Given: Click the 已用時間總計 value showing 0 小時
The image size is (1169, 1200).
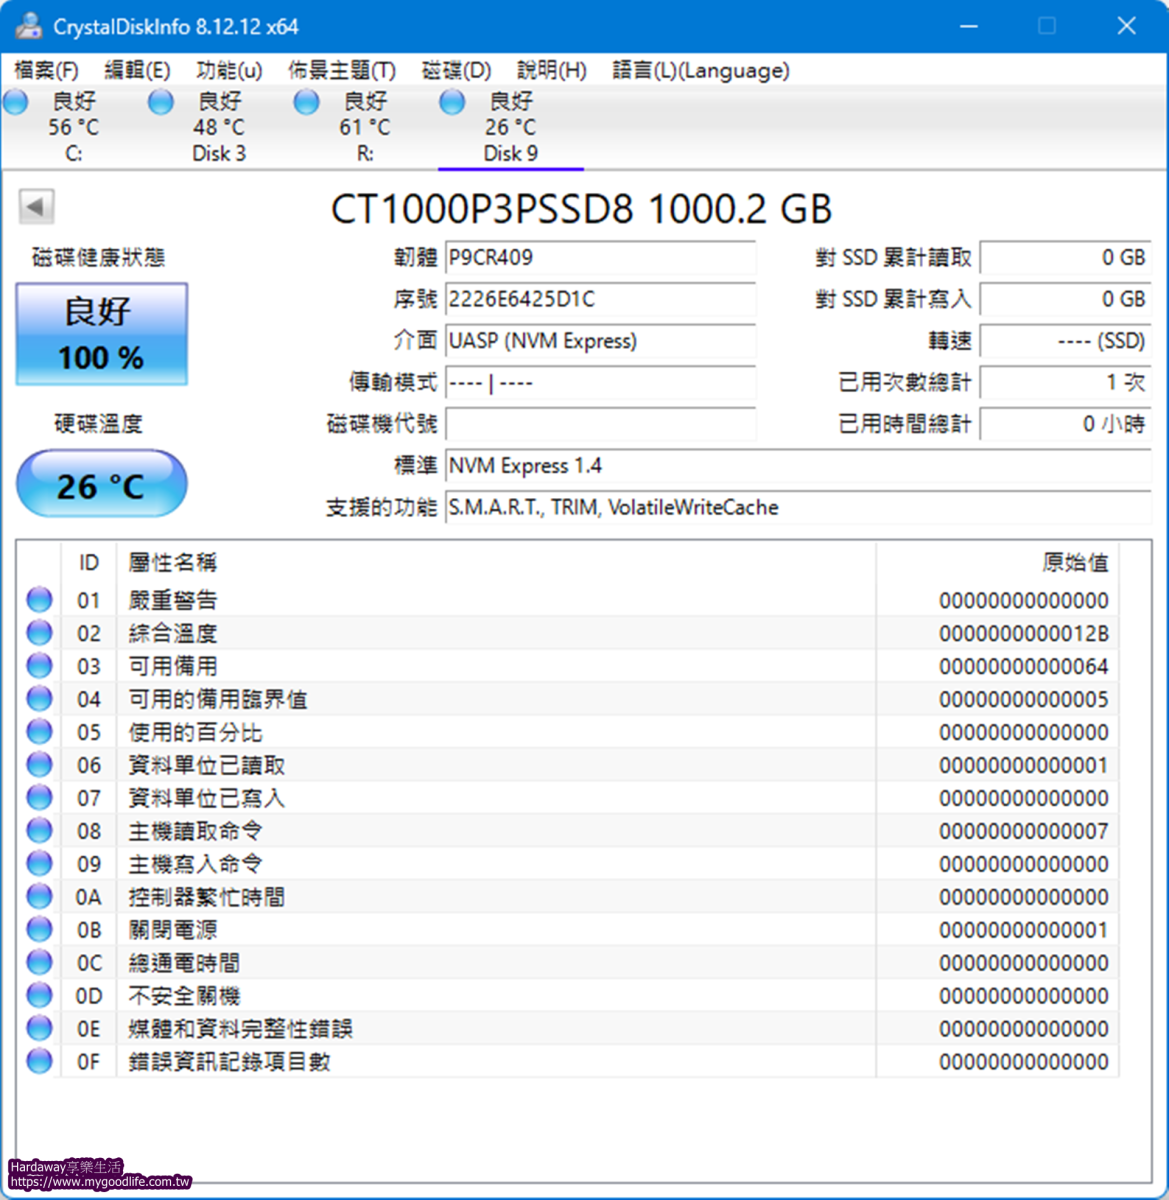Looking at the screenshot, I should [1066, 424].
